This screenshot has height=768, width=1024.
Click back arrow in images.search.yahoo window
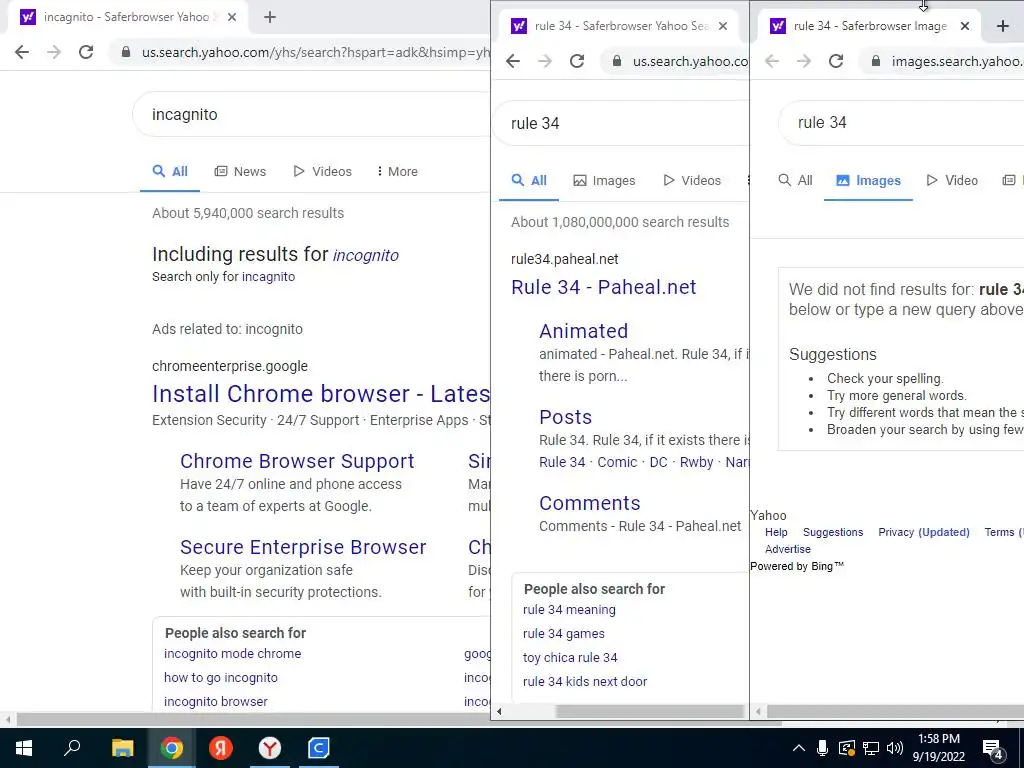[x=772, y=61]
